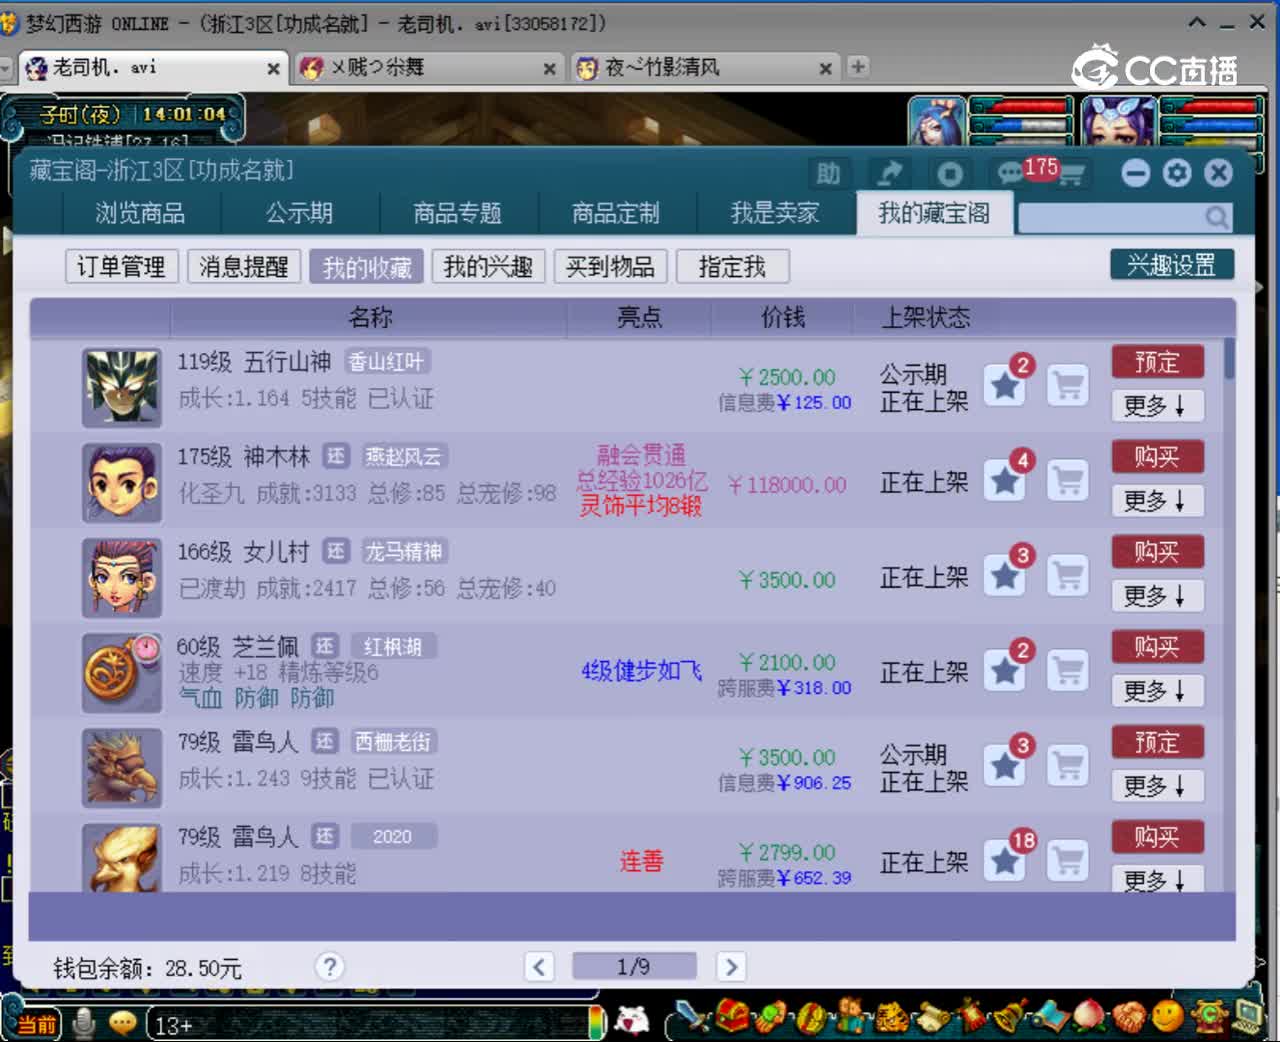This screenshot has width=1280, height=1042.
Task: Add new game window tab plus
Action: [857, 67]
